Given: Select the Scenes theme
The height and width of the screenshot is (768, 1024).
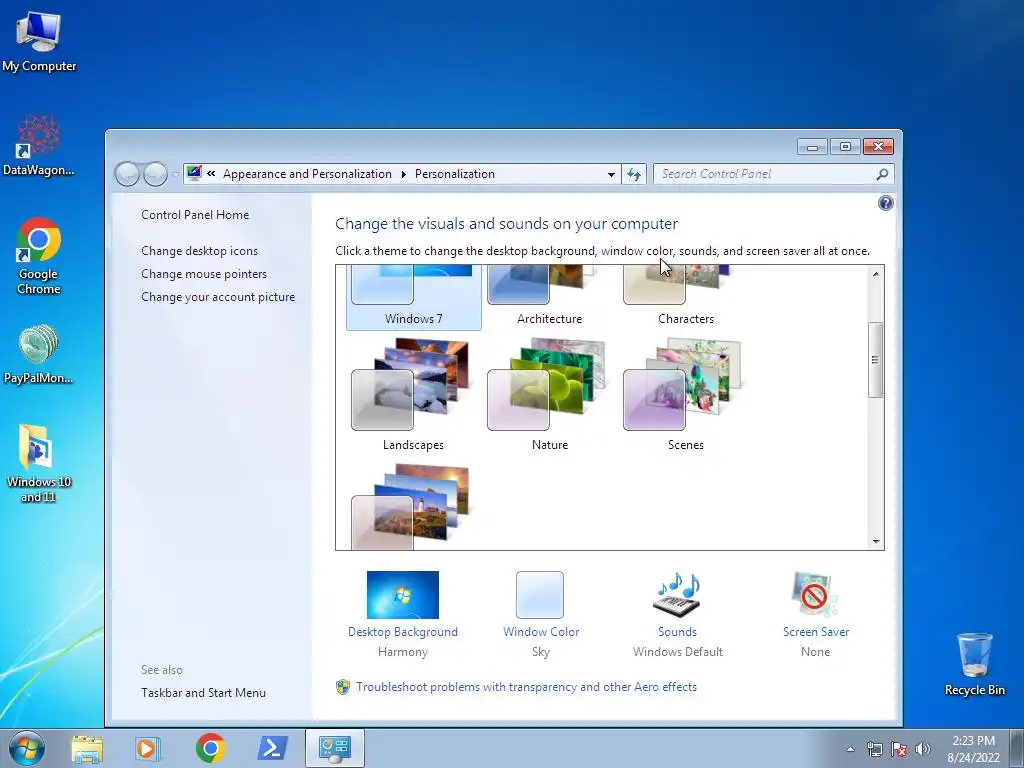Looking at the screenshot, I should (x=686, y=394).
